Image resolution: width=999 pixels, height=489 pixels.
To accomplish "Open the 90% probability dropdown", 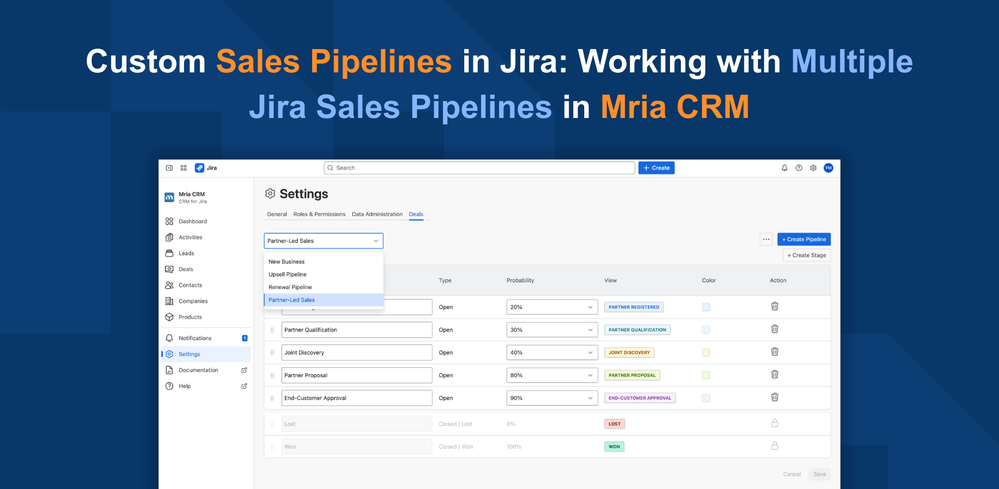I will 552,398.
